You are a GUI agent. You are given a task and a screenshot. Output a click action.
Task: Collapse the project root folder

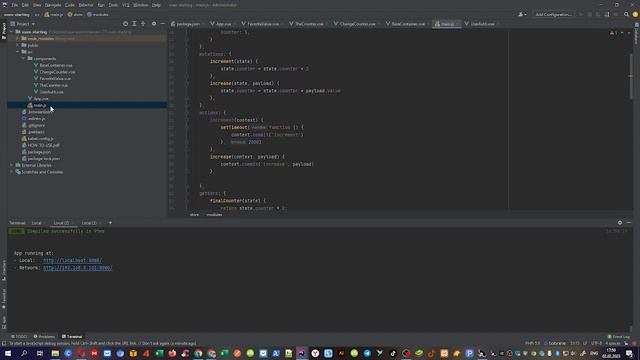[11, 32]
